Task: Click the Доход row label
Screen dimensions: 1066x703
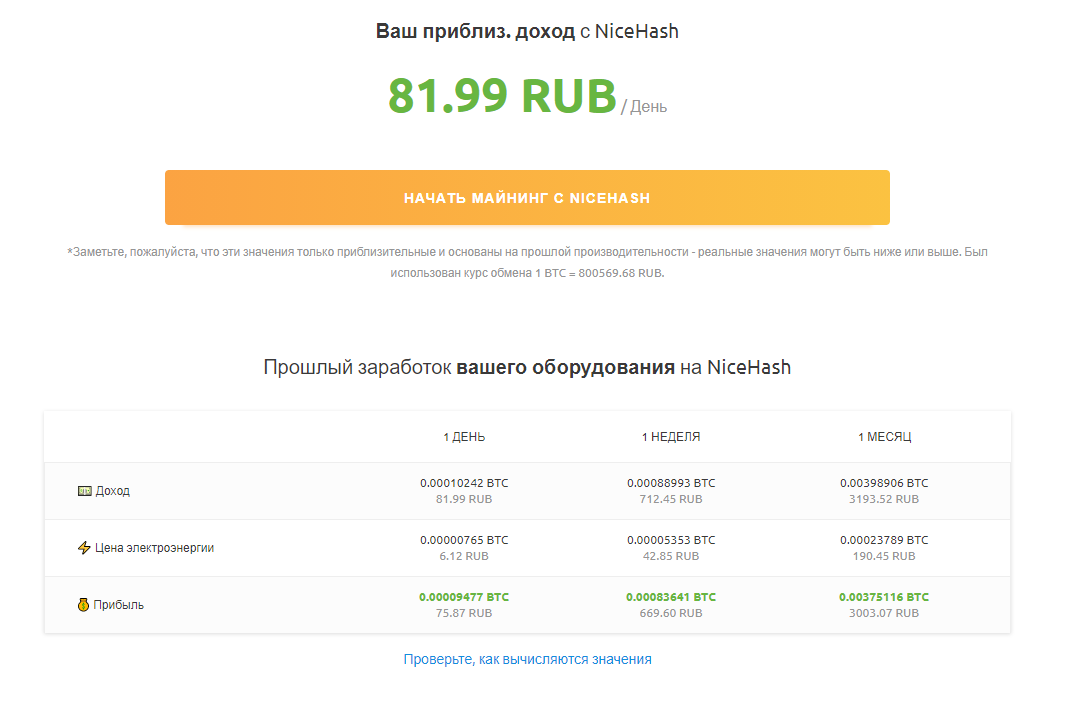Action: 115,490
